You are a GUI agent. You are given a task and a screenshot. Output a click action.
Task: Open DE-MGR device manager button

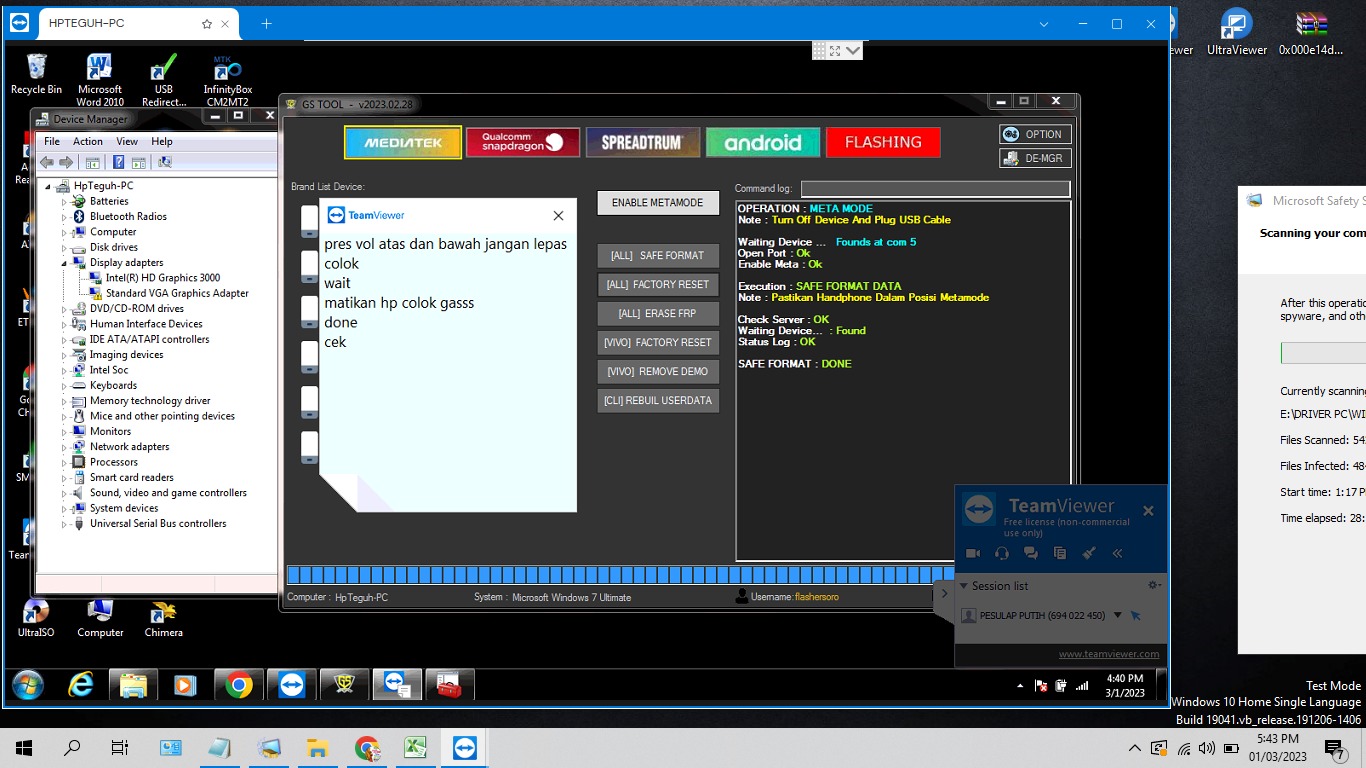point(1035,158)
